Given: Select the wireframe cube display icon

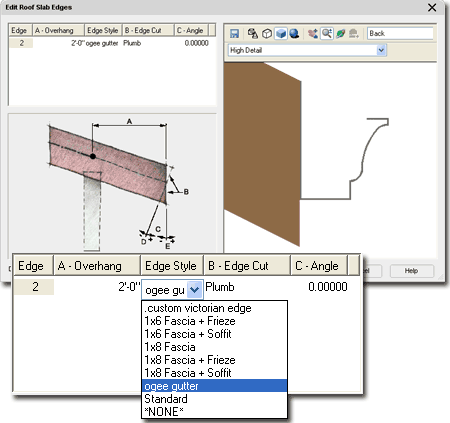Looking at the screenshot, I should [267, 34].
